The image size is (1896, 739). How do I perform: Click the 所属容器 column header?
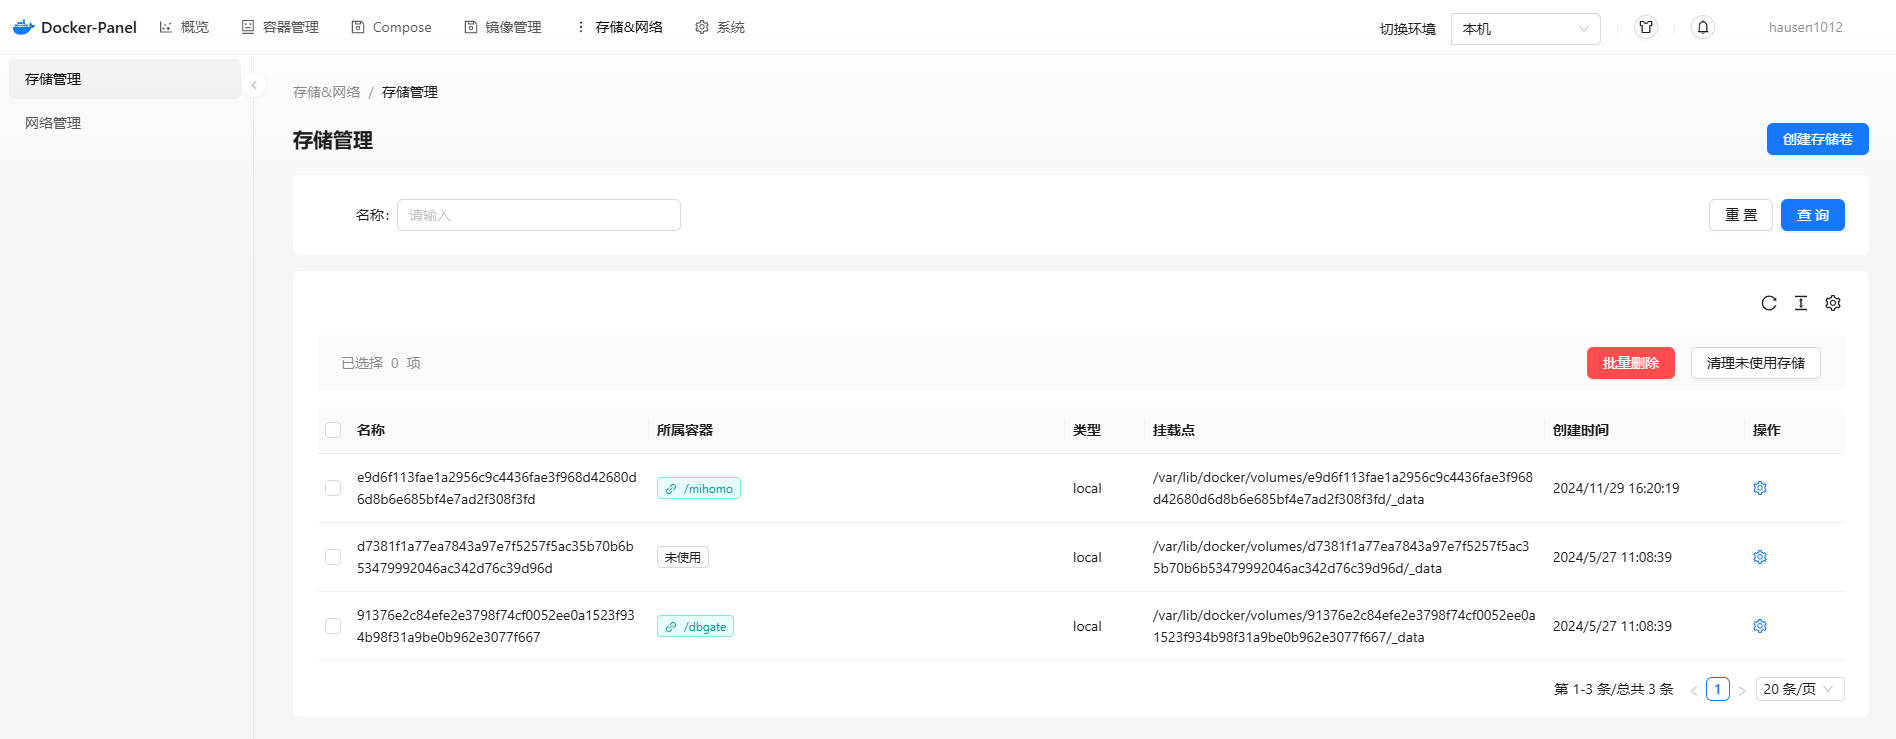tap(685, 430)
